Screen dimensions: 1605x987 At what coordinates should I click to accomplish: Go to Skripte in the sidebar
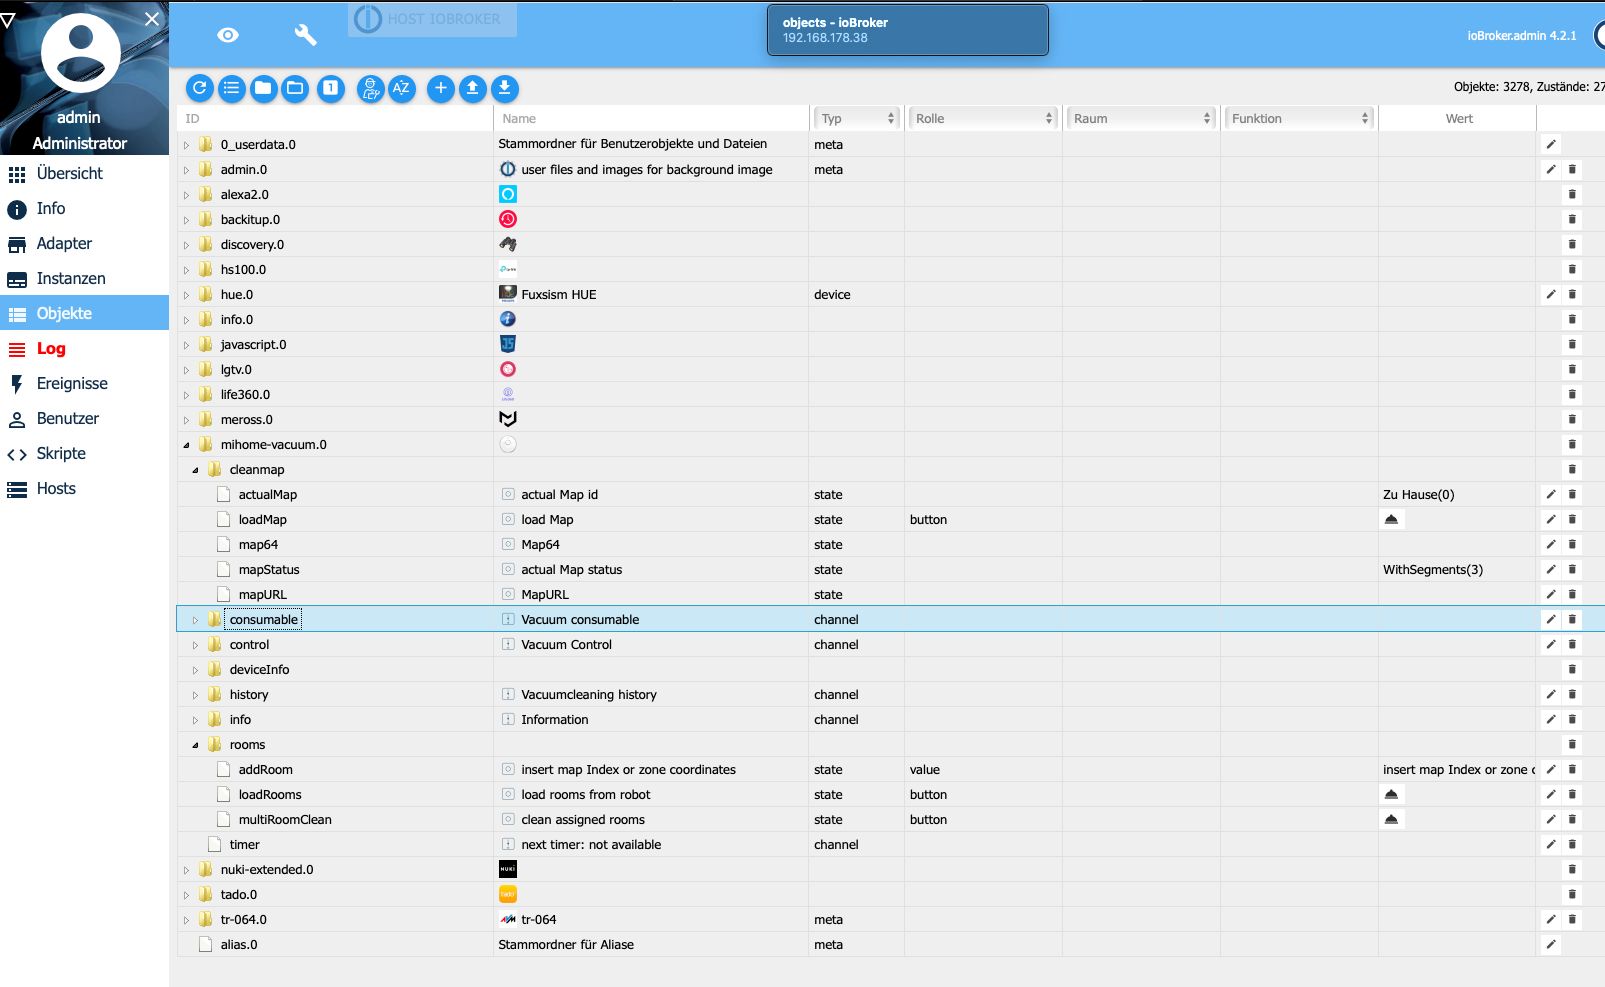[x=84, y=453]
